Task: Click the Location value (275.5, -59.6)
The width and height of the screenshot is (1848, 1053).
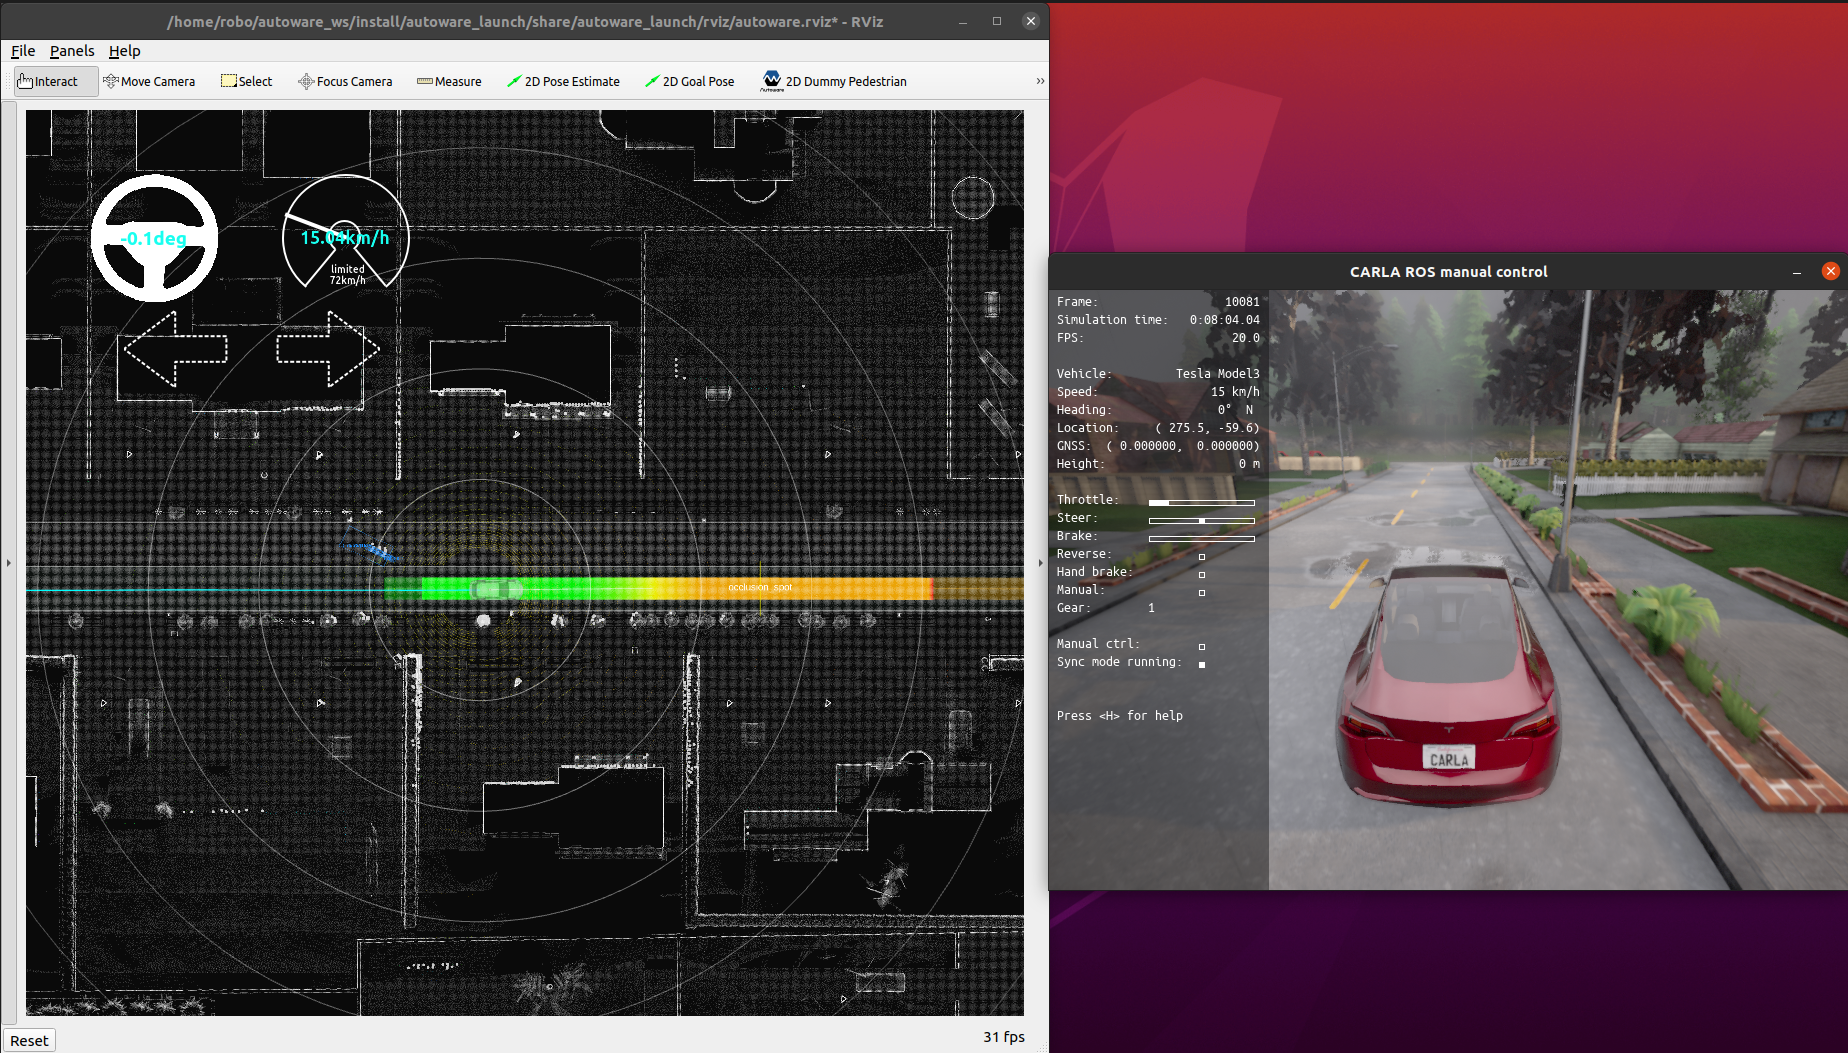Action: tap(1207, 428)
